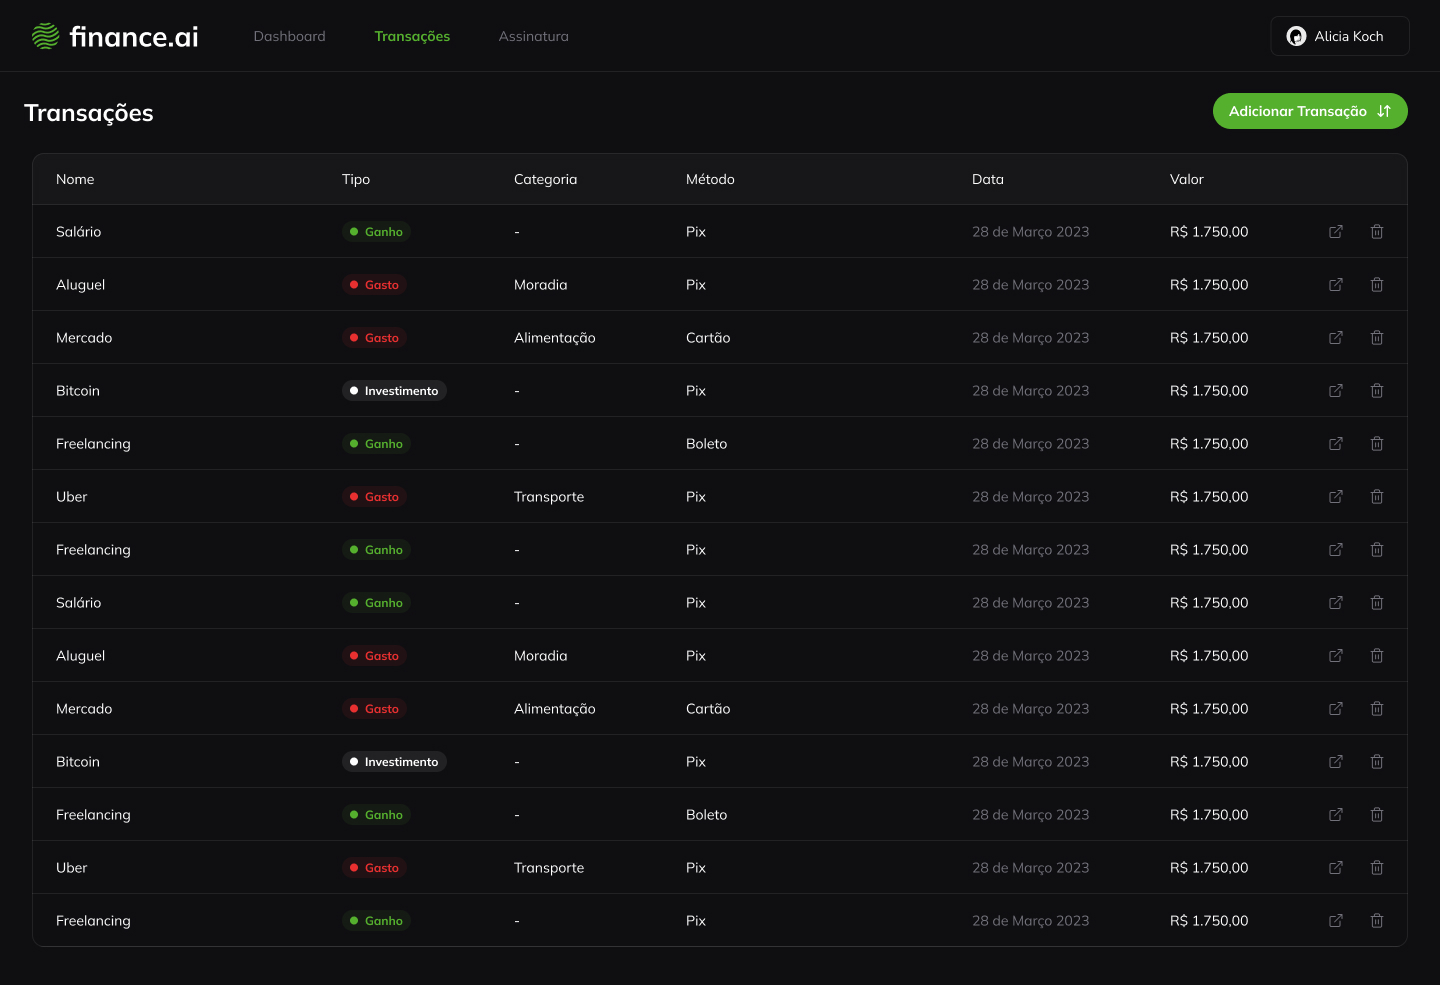Sort by the Valor column header

tap(1186, 179)
